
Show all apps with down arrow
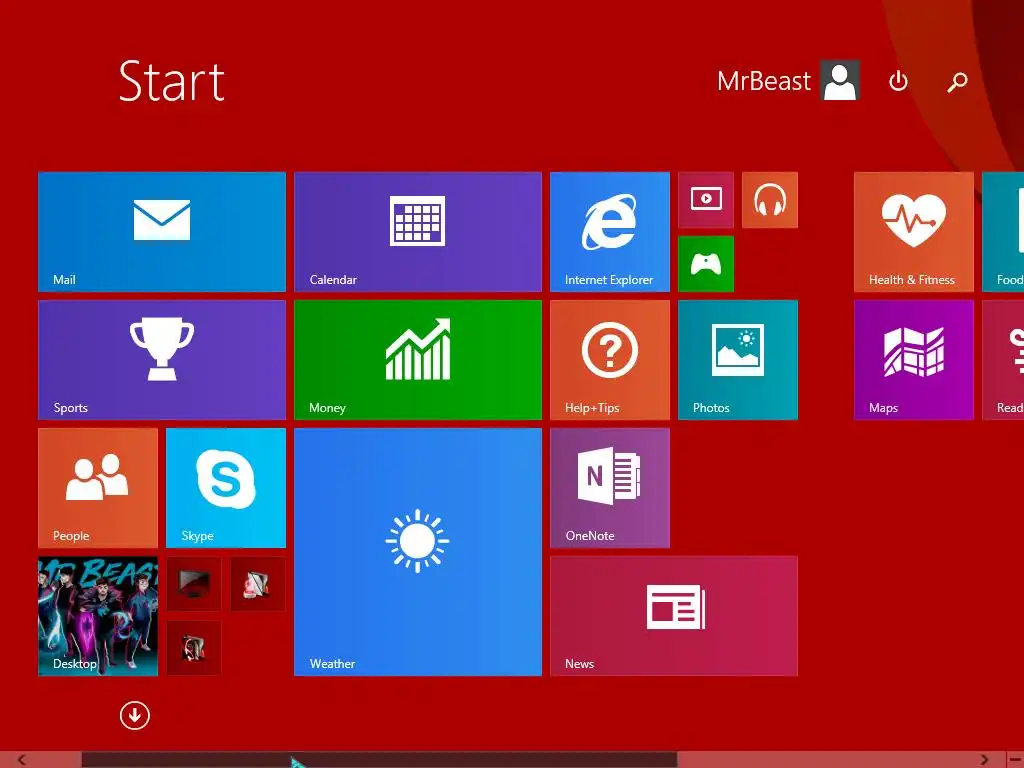(135, 716)
